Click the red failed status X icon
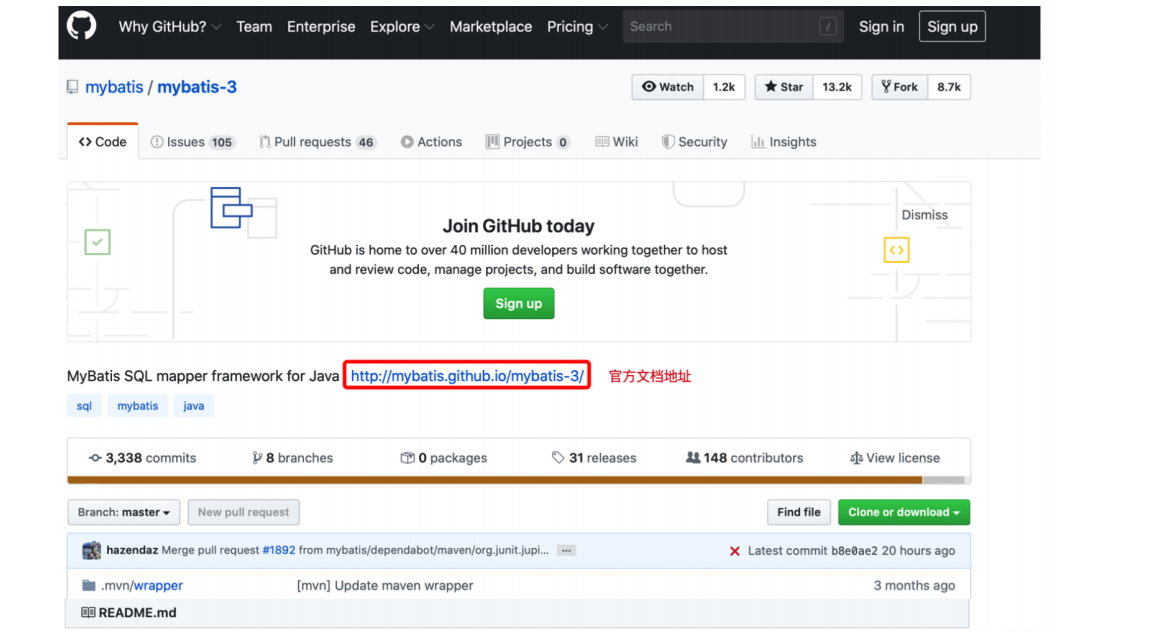Screen dimensions: 1165x635 click(x=735, y=551)
